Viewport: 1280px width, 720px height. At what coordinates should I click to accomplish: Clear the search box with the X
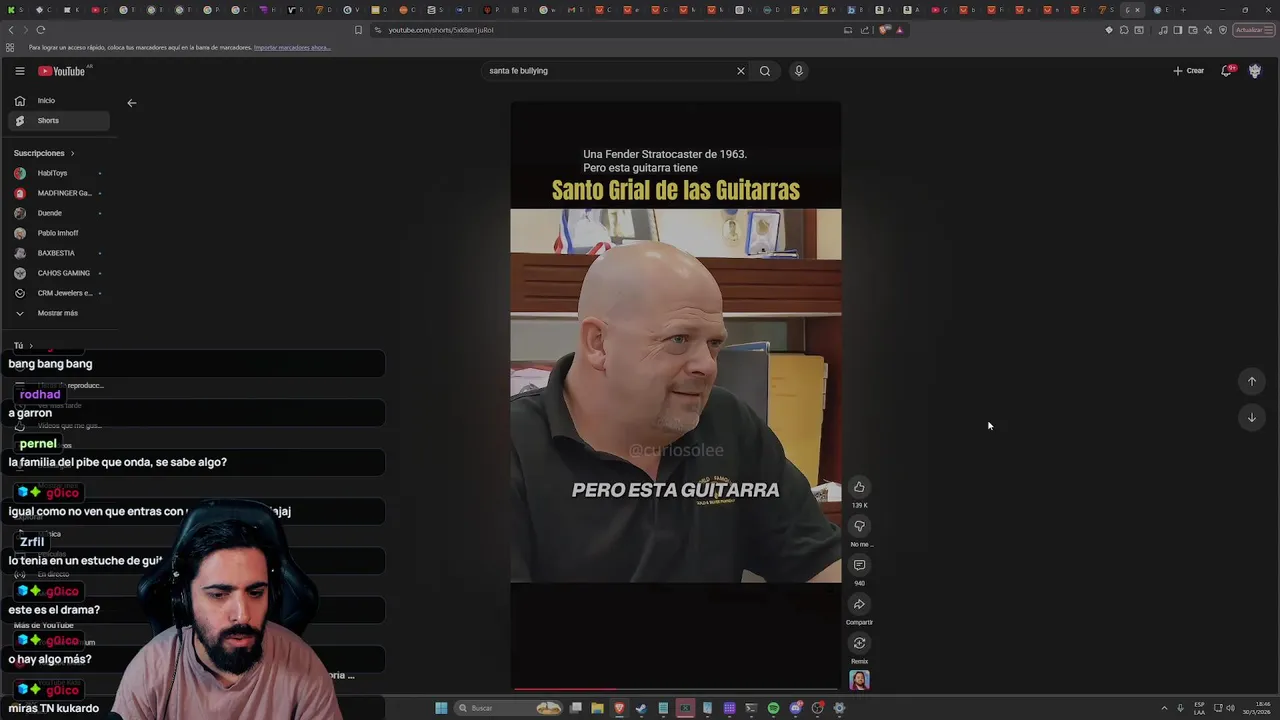[741, 71]
